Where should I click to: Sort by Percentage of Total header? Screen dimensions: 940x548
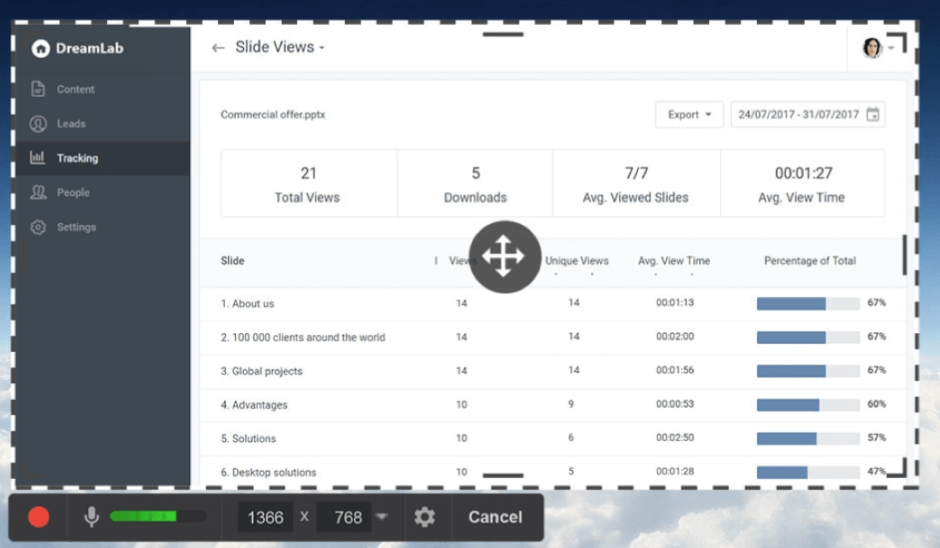pos(810,261)
